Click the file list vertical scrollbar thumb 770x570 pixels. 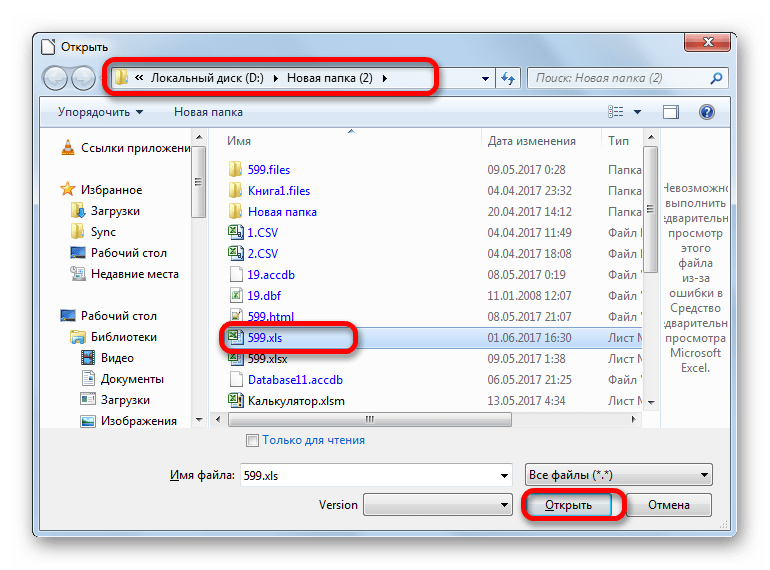tap(651, 209)
